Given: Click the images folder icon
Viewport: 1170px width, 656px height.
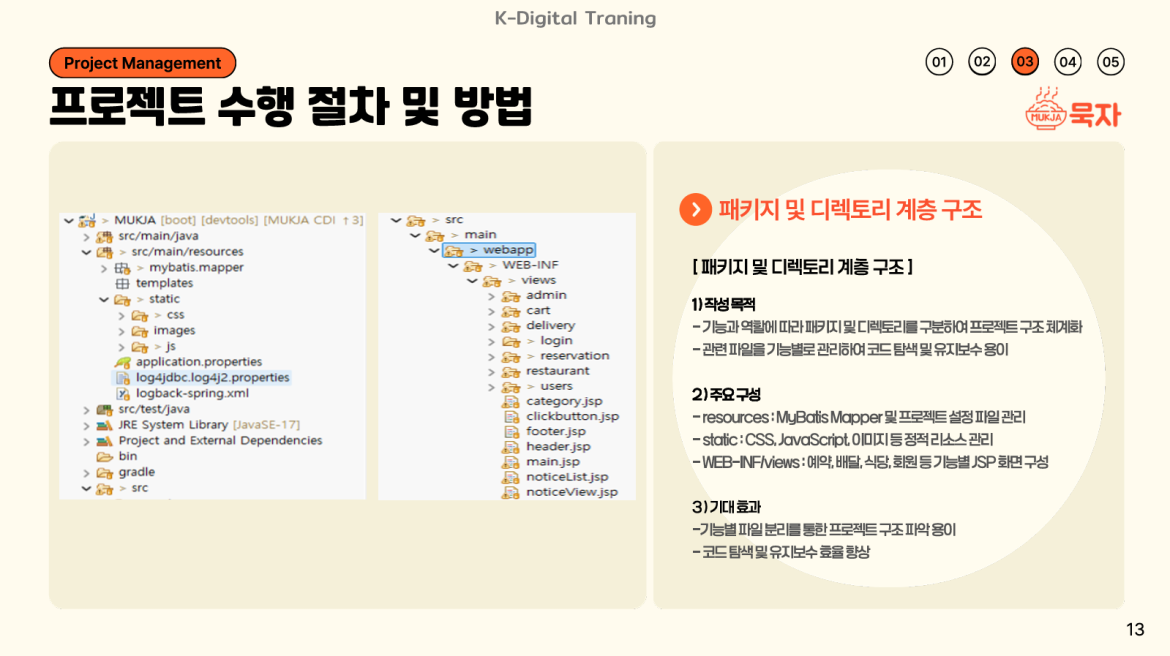Looking at the screenshot, I should click(140, 331).
